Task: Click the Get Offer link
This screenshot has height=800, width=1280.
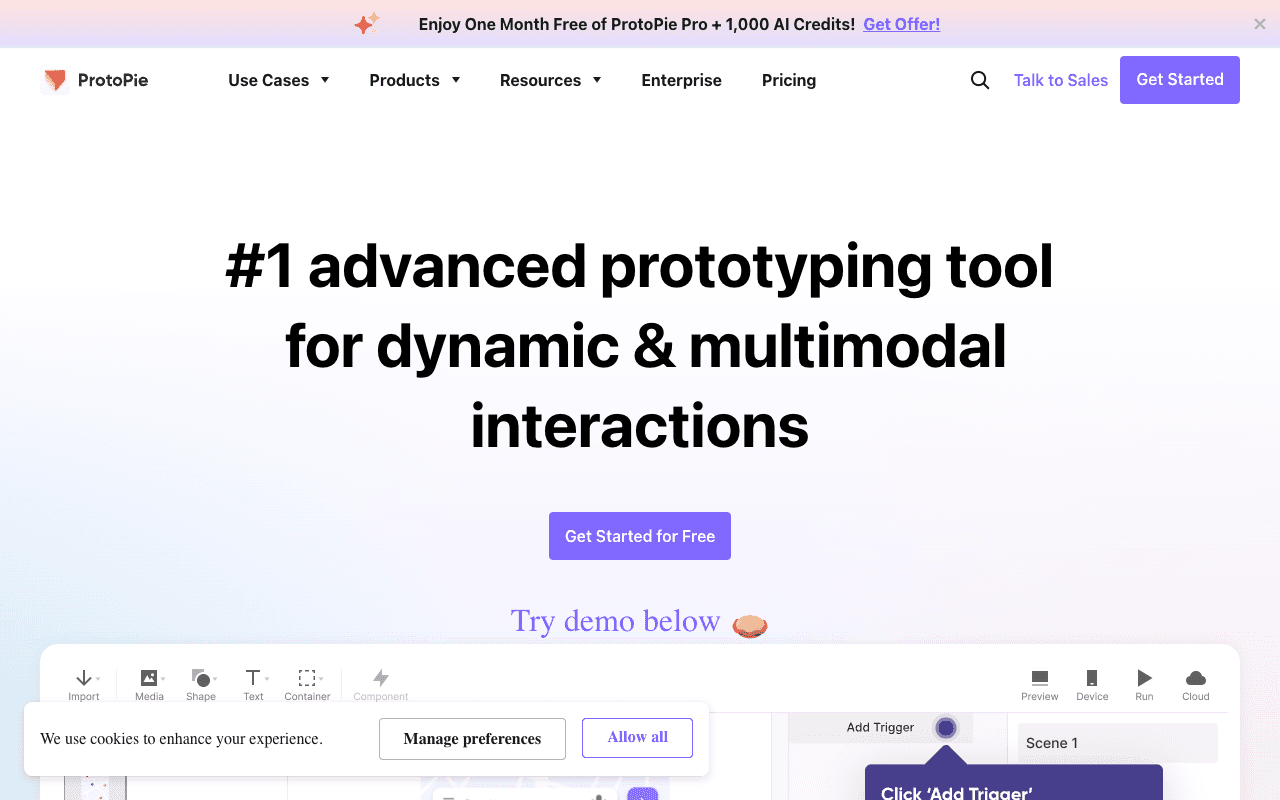Action: pos(901,24)
